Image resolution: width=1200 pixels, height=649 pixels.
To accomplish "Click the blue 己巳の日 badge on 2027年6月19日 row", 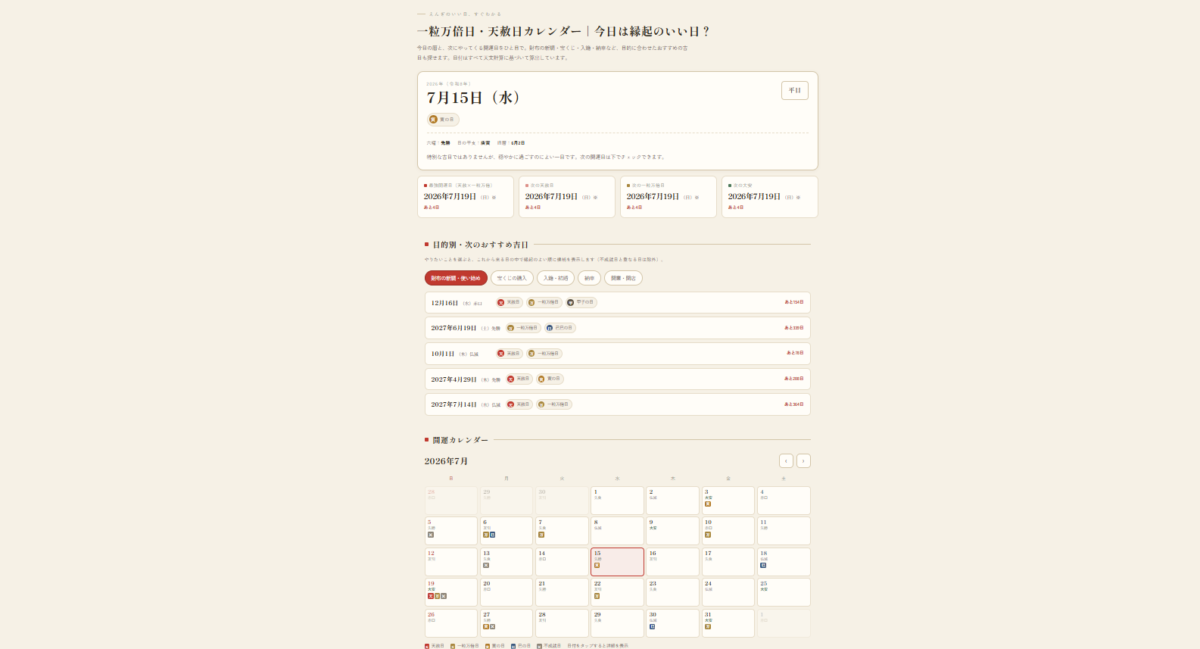I will pyautogui.click(x=560, y=328).
